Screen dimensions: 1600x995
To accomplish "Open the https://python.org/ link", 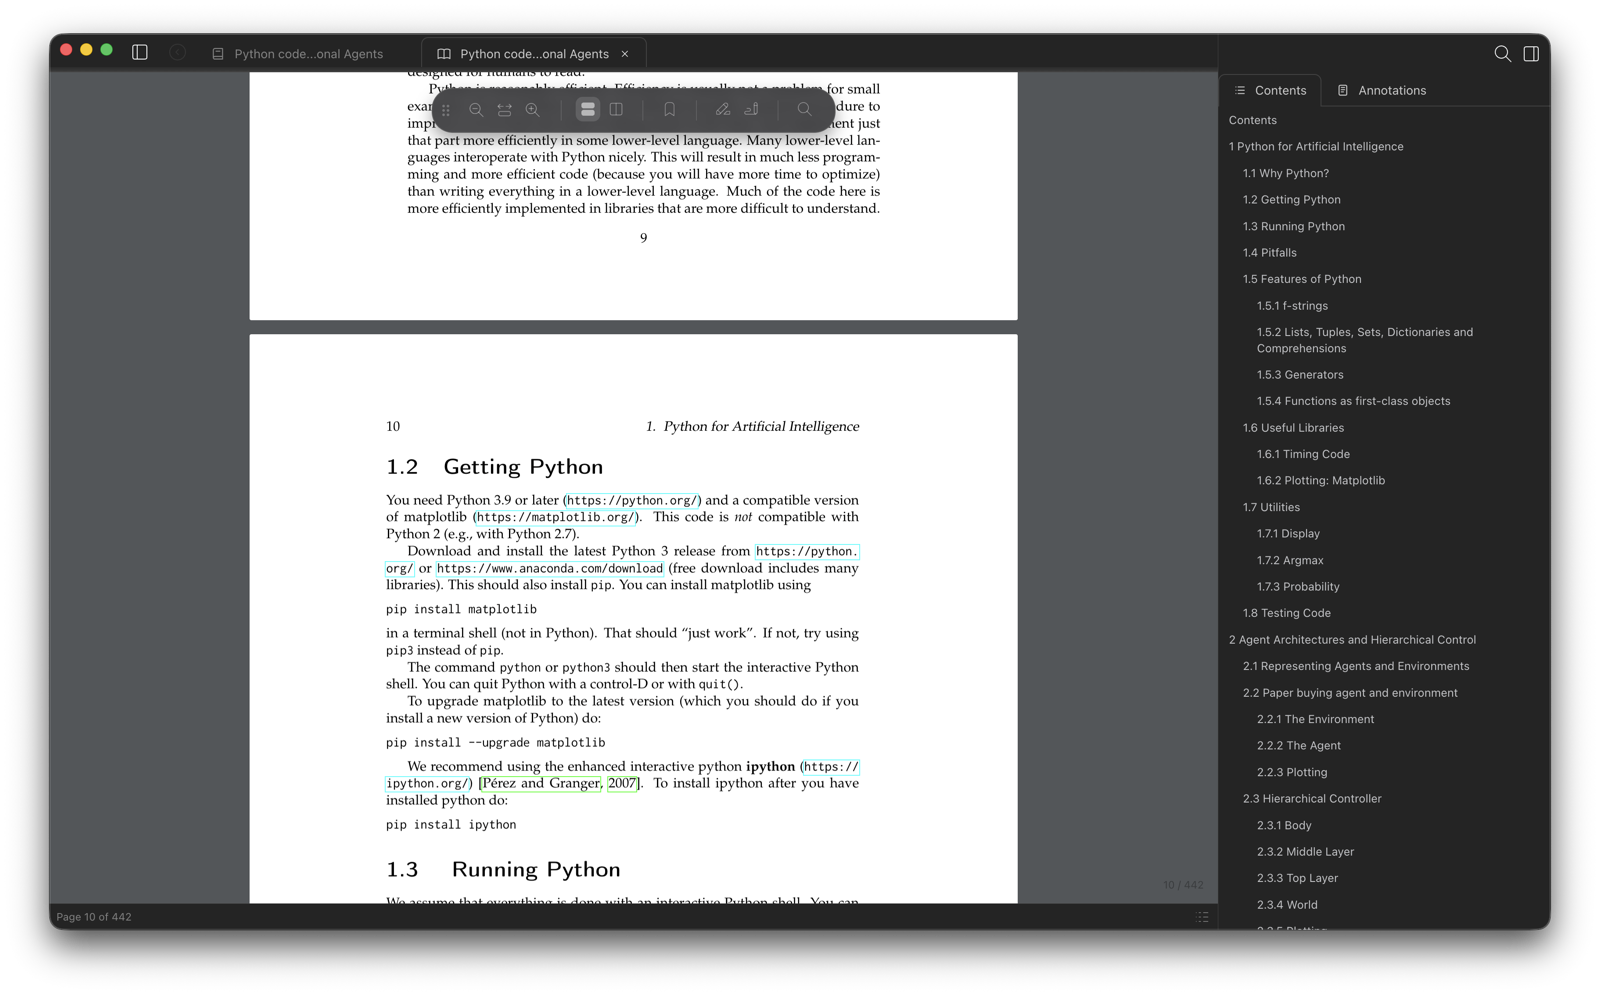I will pos(632,500).
